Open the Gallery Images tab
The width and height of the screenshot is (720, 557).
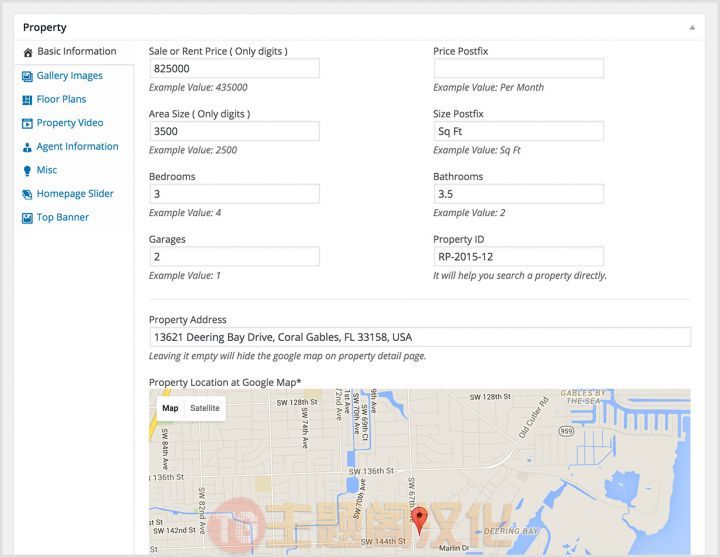pos(69,76)
